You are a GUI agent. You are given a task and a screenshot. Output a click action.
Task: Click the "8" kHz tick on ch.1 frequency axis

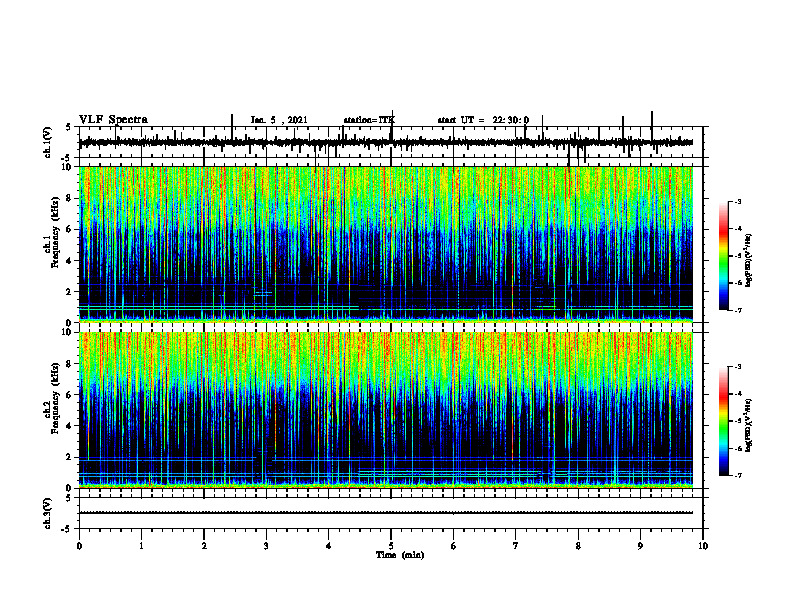coord(69,198)
